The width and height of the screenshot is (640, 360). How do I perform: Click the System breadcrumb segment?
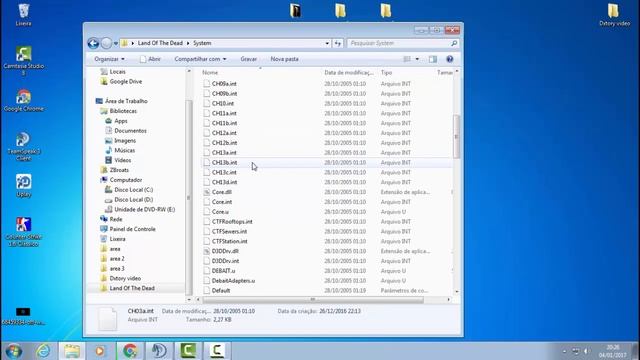click(x=202, y=43)
